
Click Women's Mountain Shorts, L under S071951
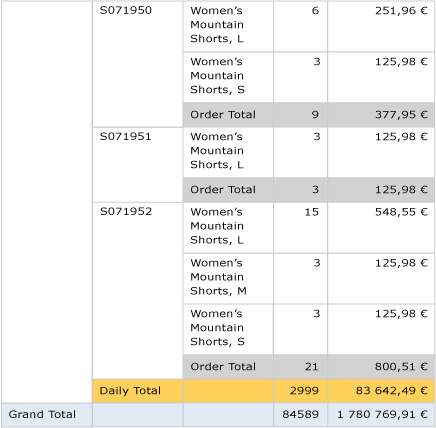[228, 152]
